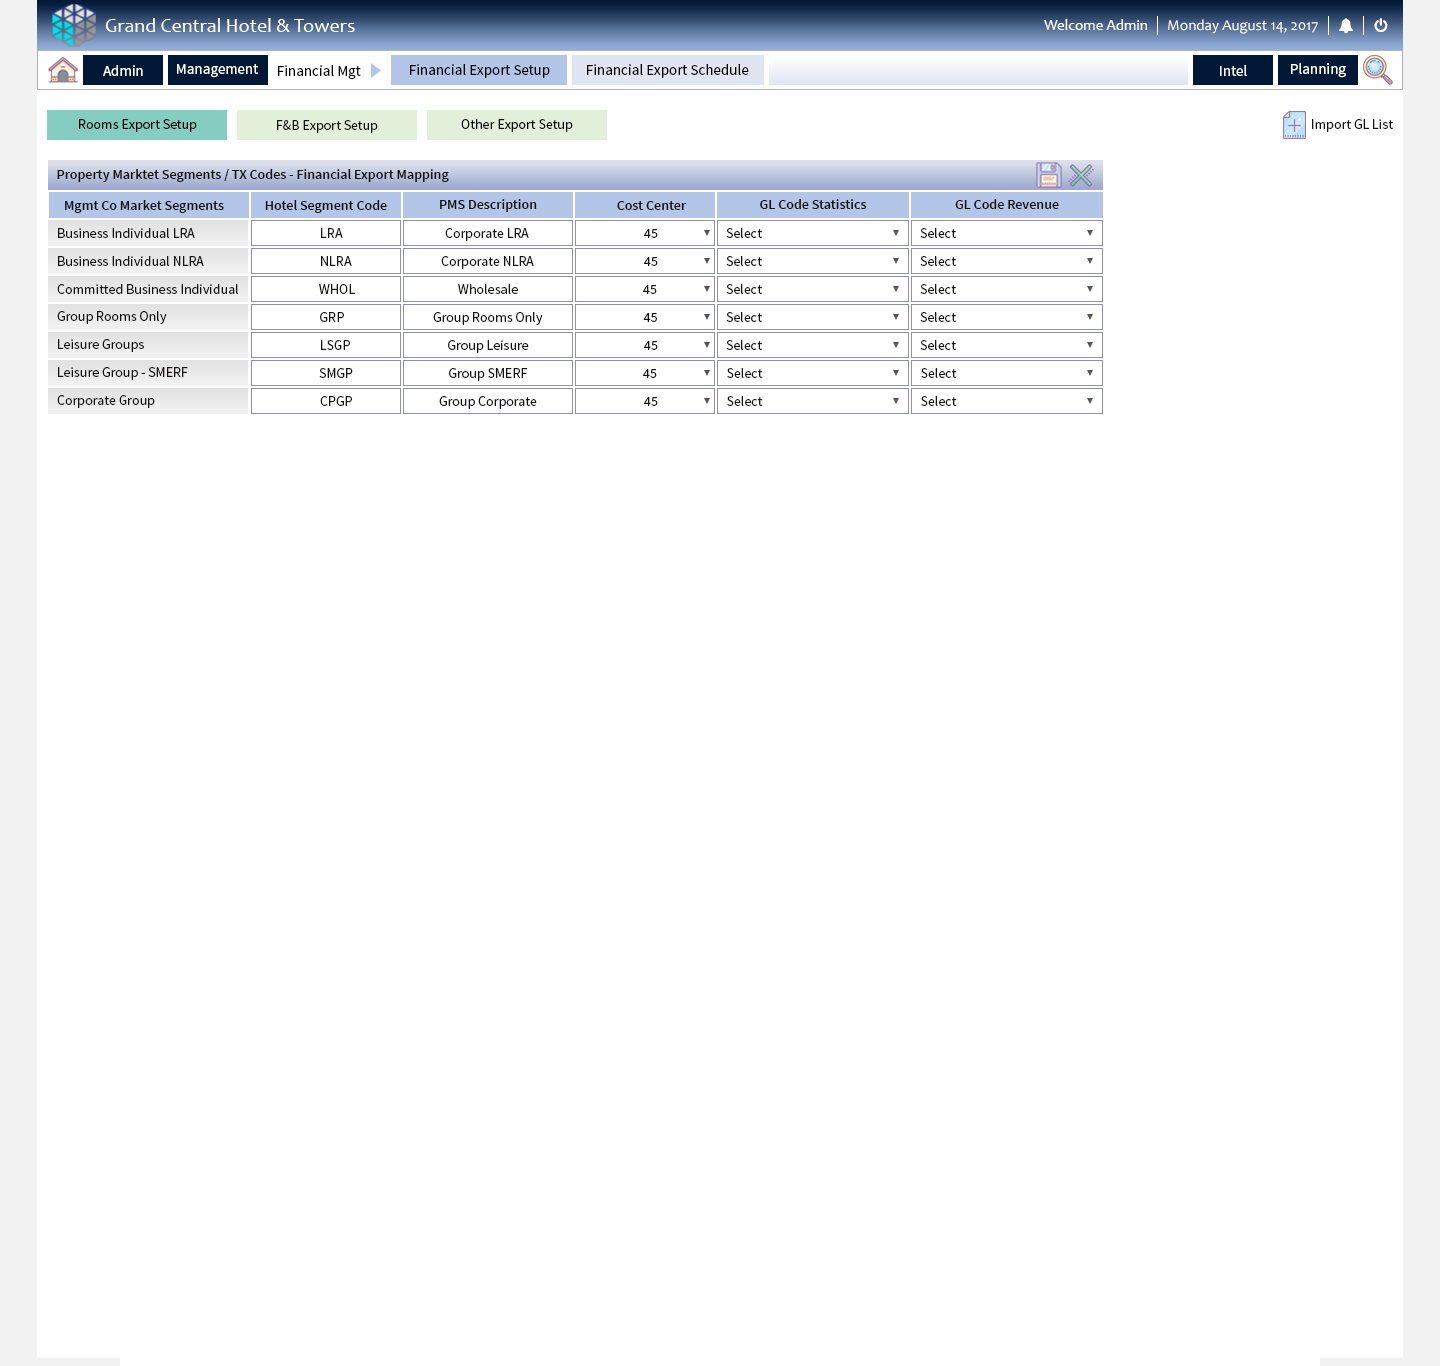Viewport: 1440px width, 1366px height.
Task: Switch to the F&B Export Setup tab
Action: (327, 125)
